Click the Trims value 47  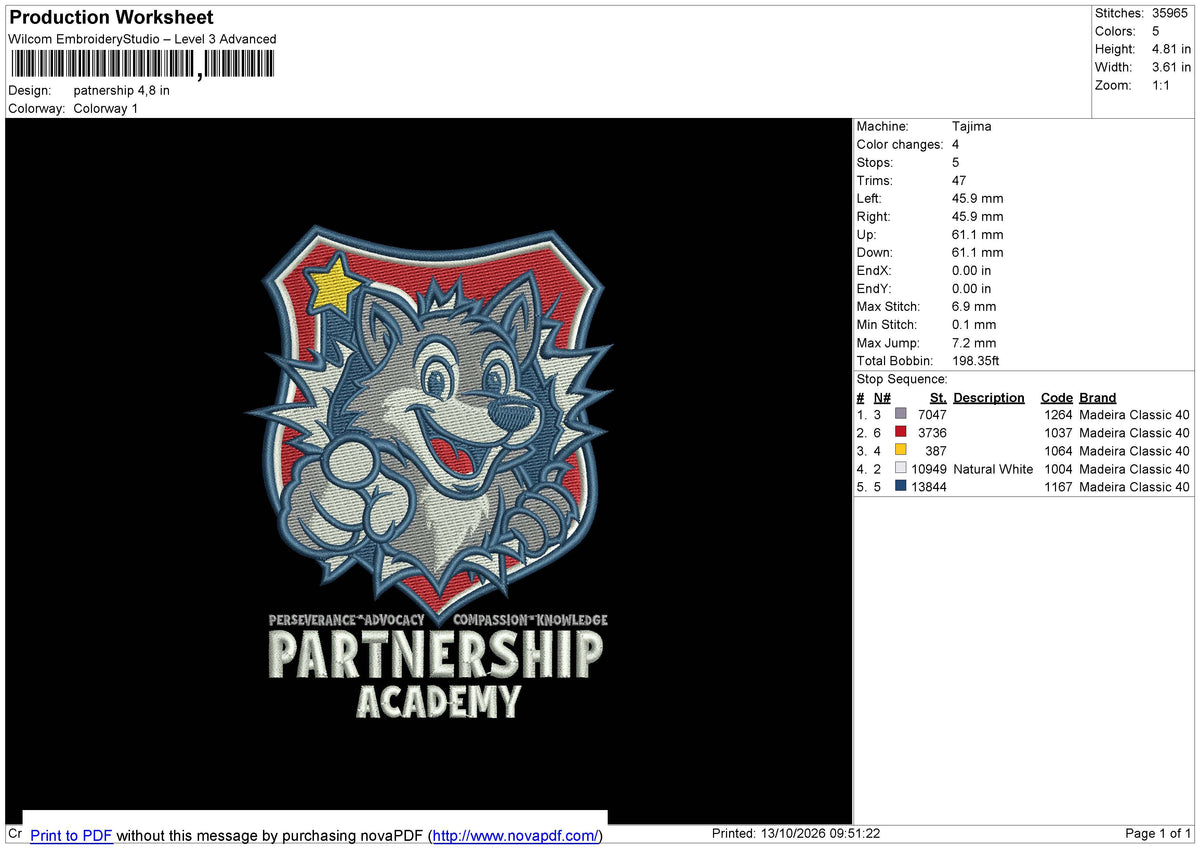tap(959, 180)
